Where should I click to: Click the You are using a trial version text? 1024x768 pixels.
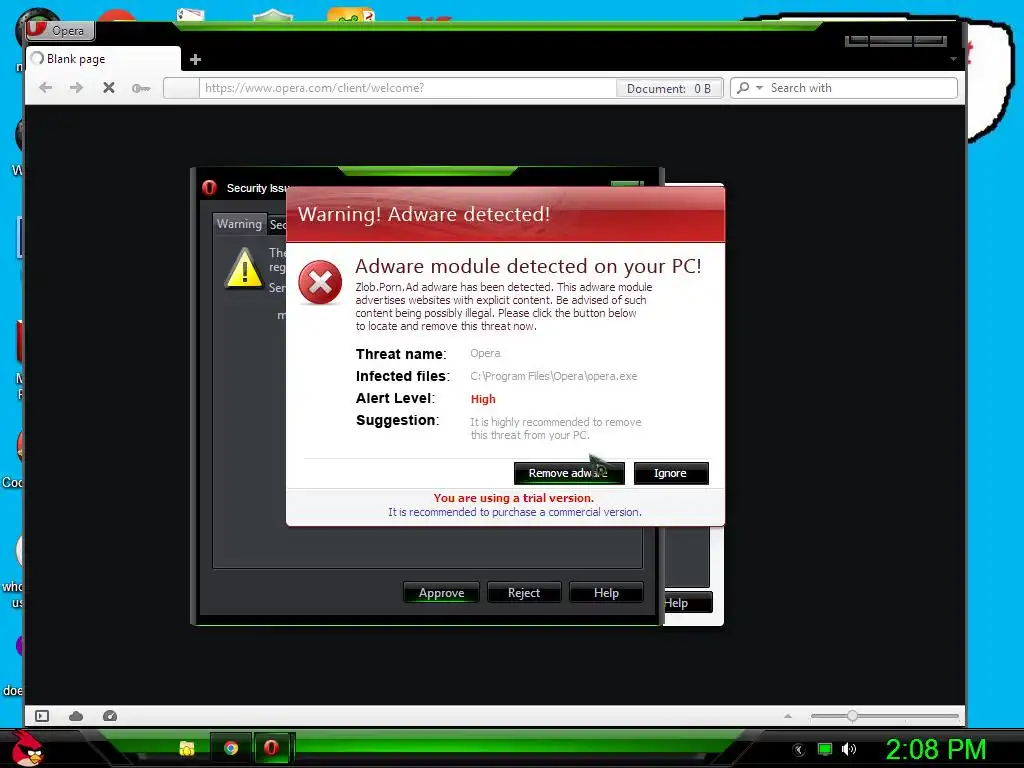(x=513, y=498)
